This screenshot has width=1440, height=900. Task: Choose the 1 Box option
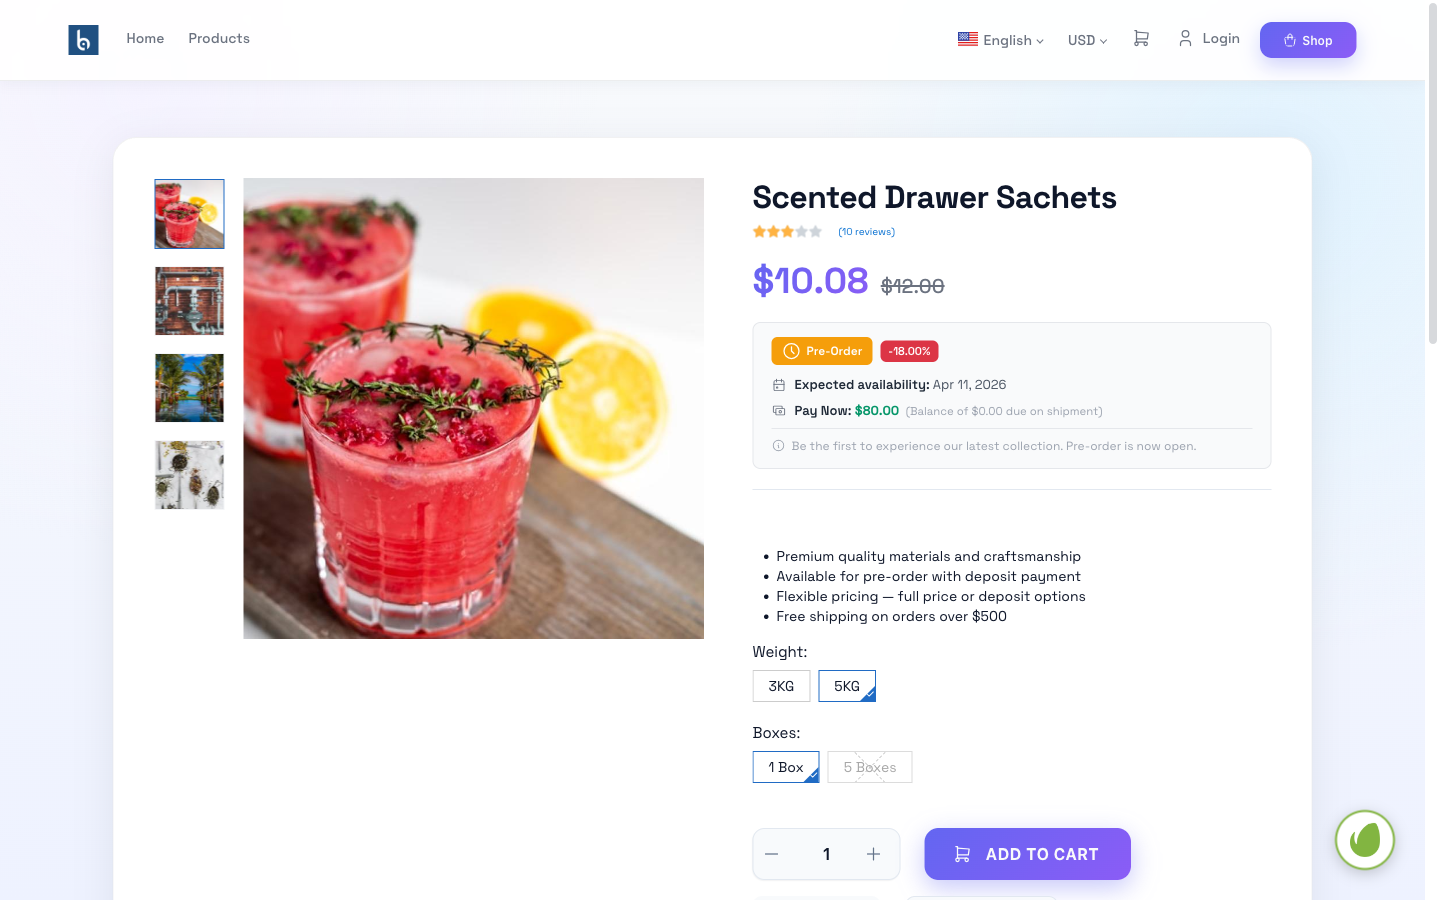click(785, 767)
